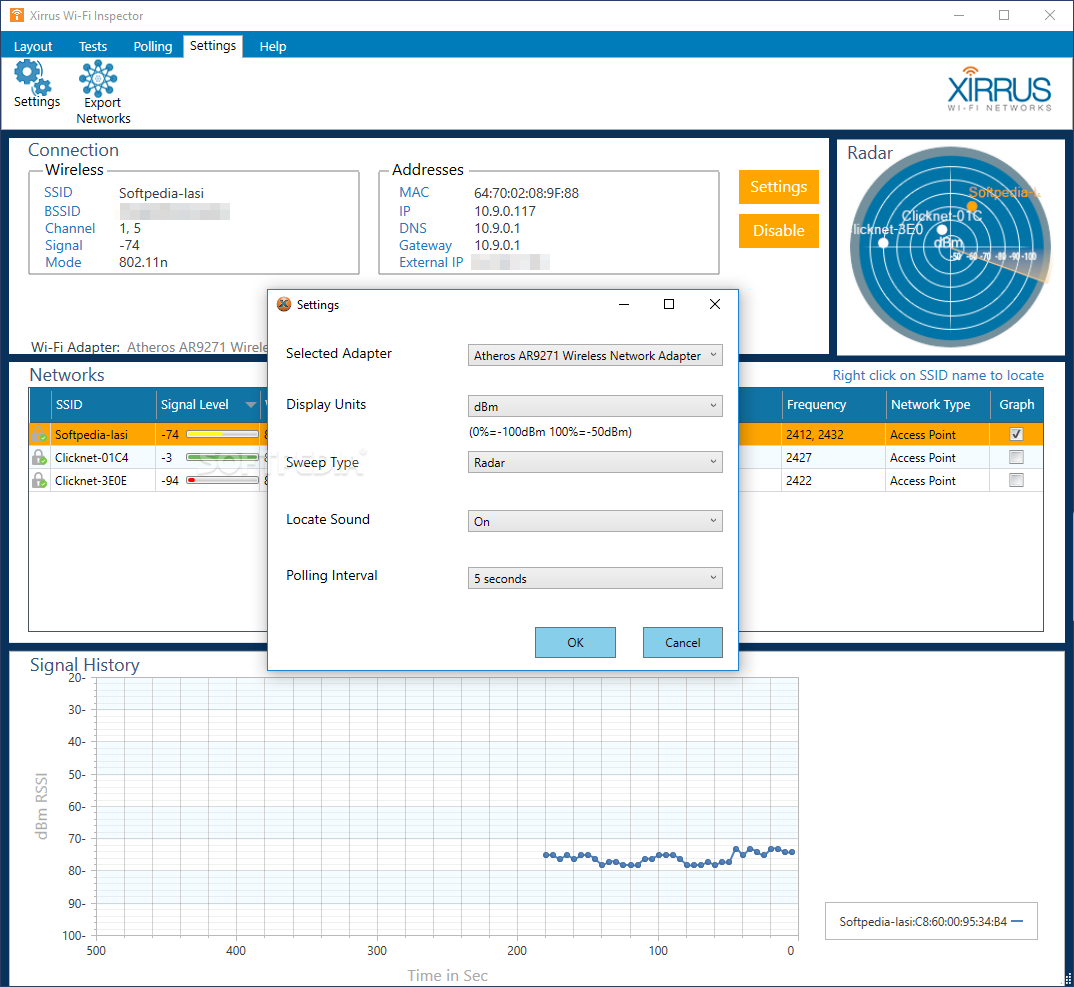This screenshot has width=1074, height=987.
Task: Open the Tests menu tab
Action: pos(92,47)
